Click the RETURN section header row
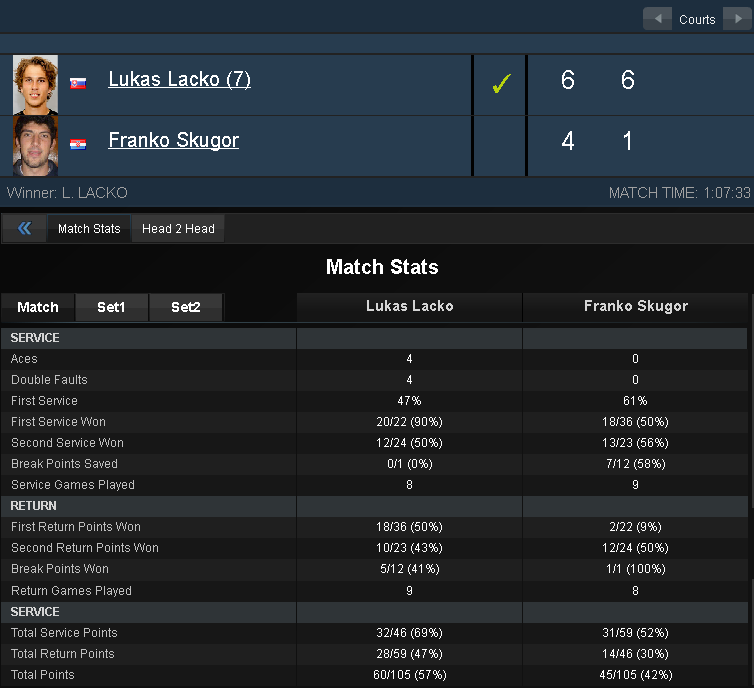754x688 pixels. point(374,506)
